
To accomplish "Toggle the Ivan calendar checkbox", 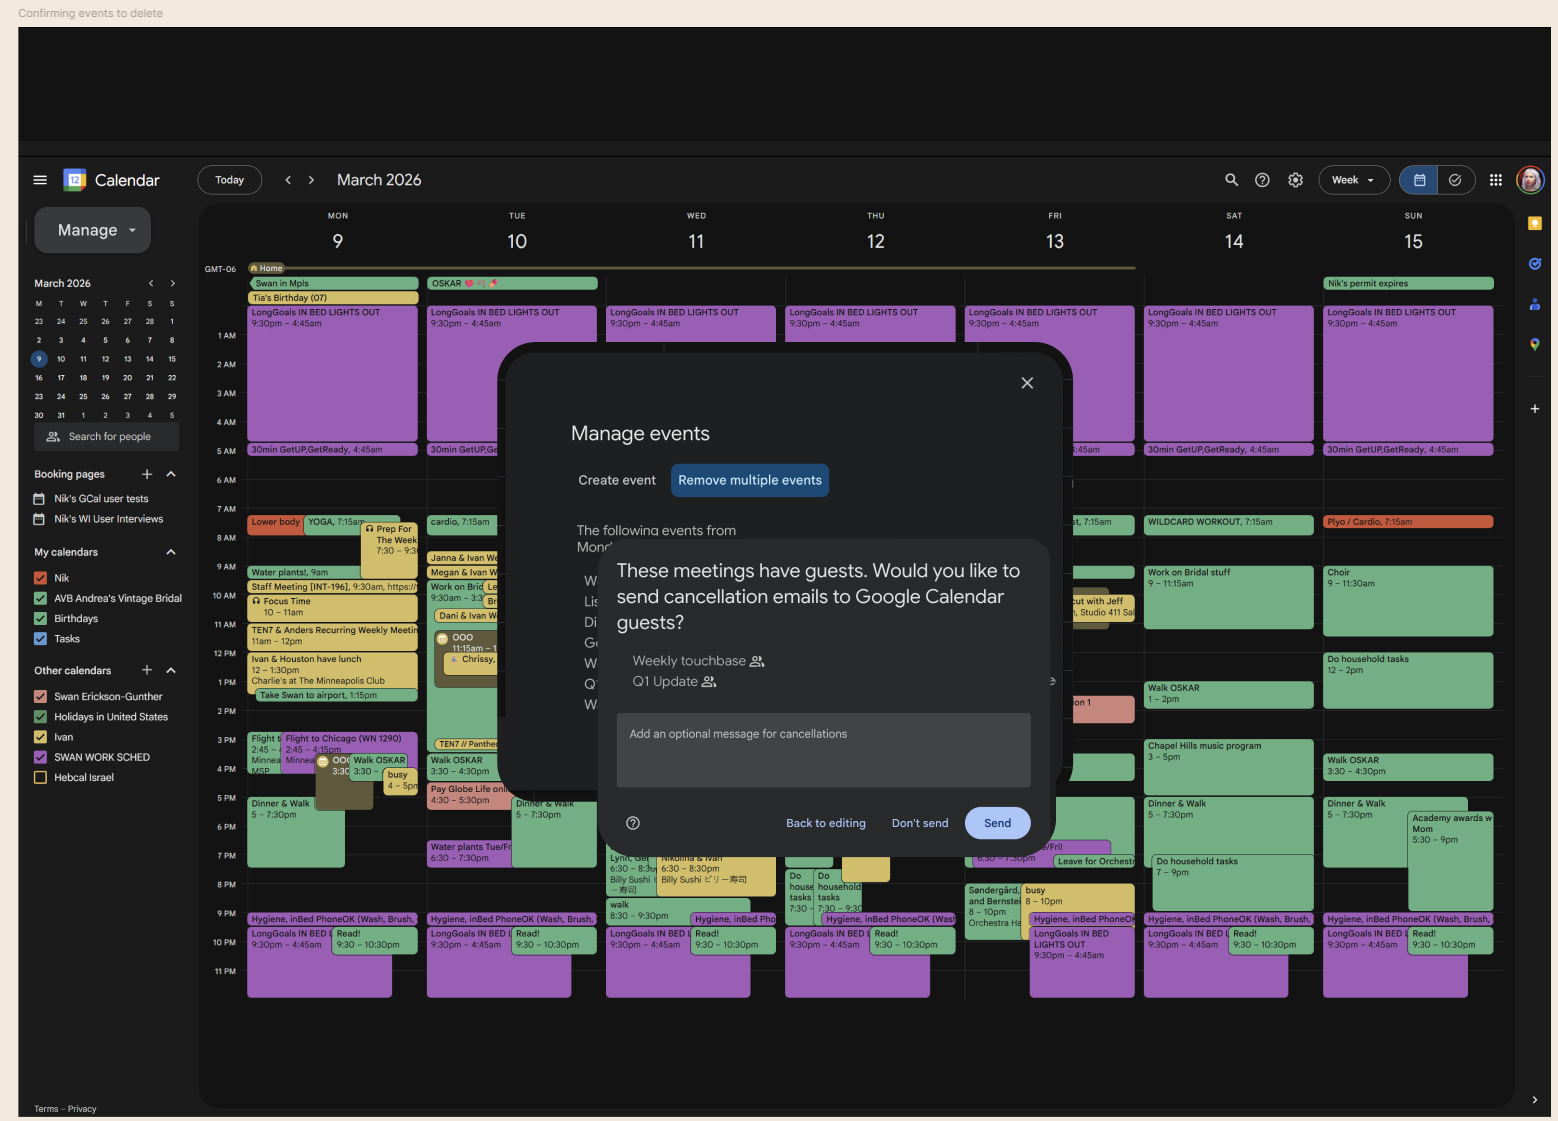I will click(x=41, y=737).
